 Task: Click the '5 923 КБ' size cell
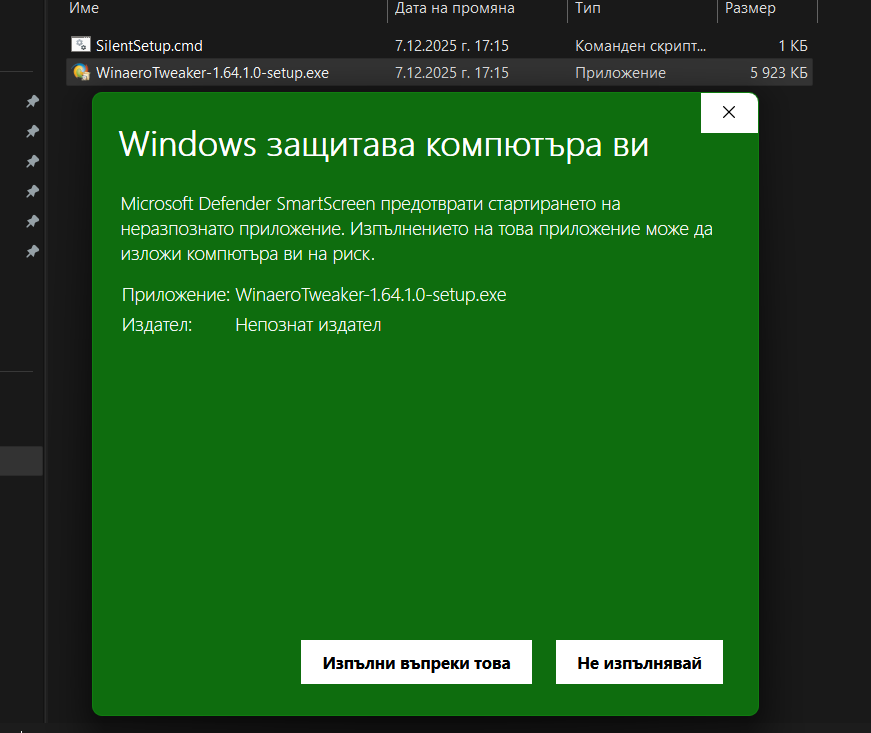779,73
